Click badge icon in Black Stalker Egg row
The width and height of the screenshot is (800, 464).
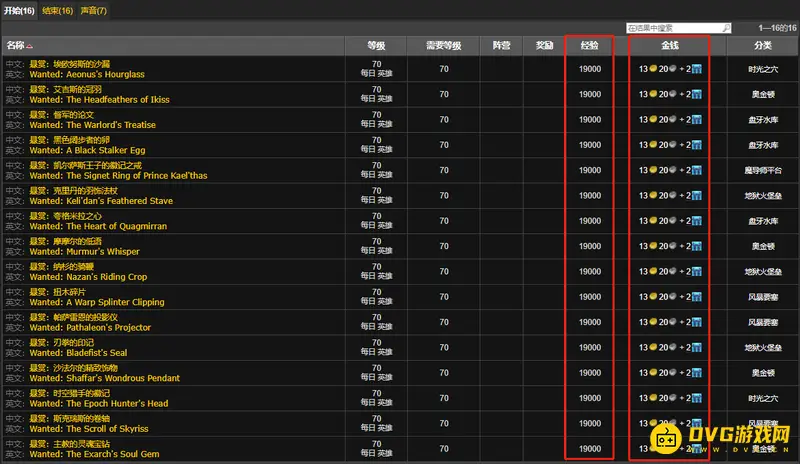[x=696, y=145]
